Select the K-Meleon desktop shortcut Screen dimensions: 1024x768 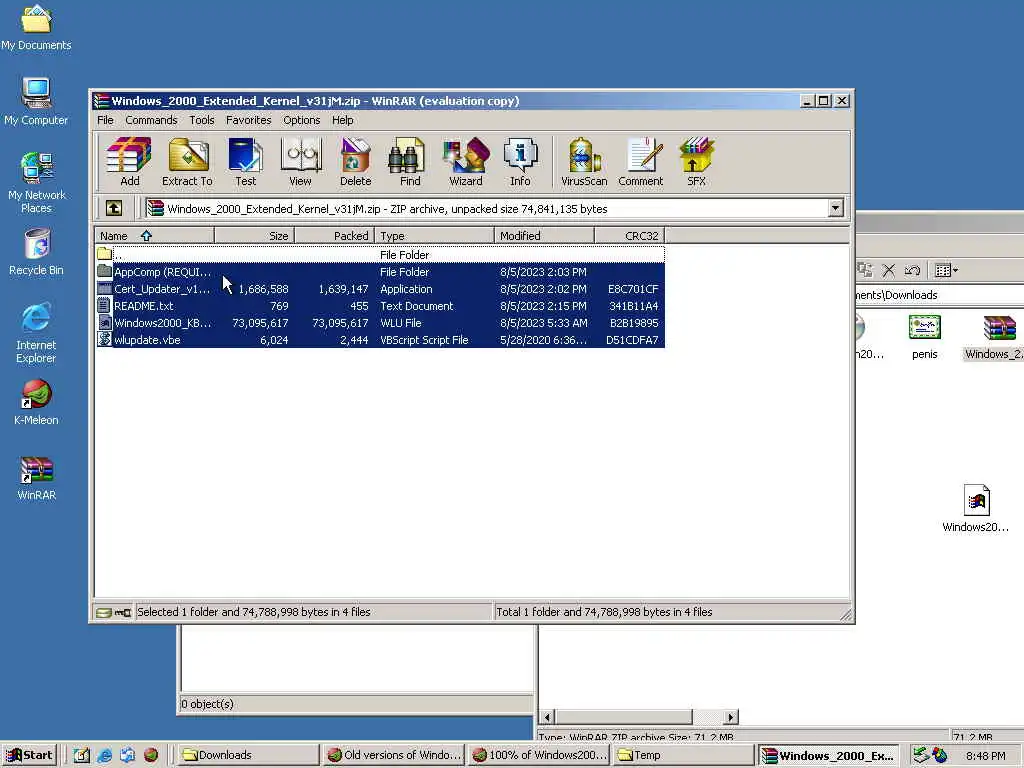(x=37, y=402)
